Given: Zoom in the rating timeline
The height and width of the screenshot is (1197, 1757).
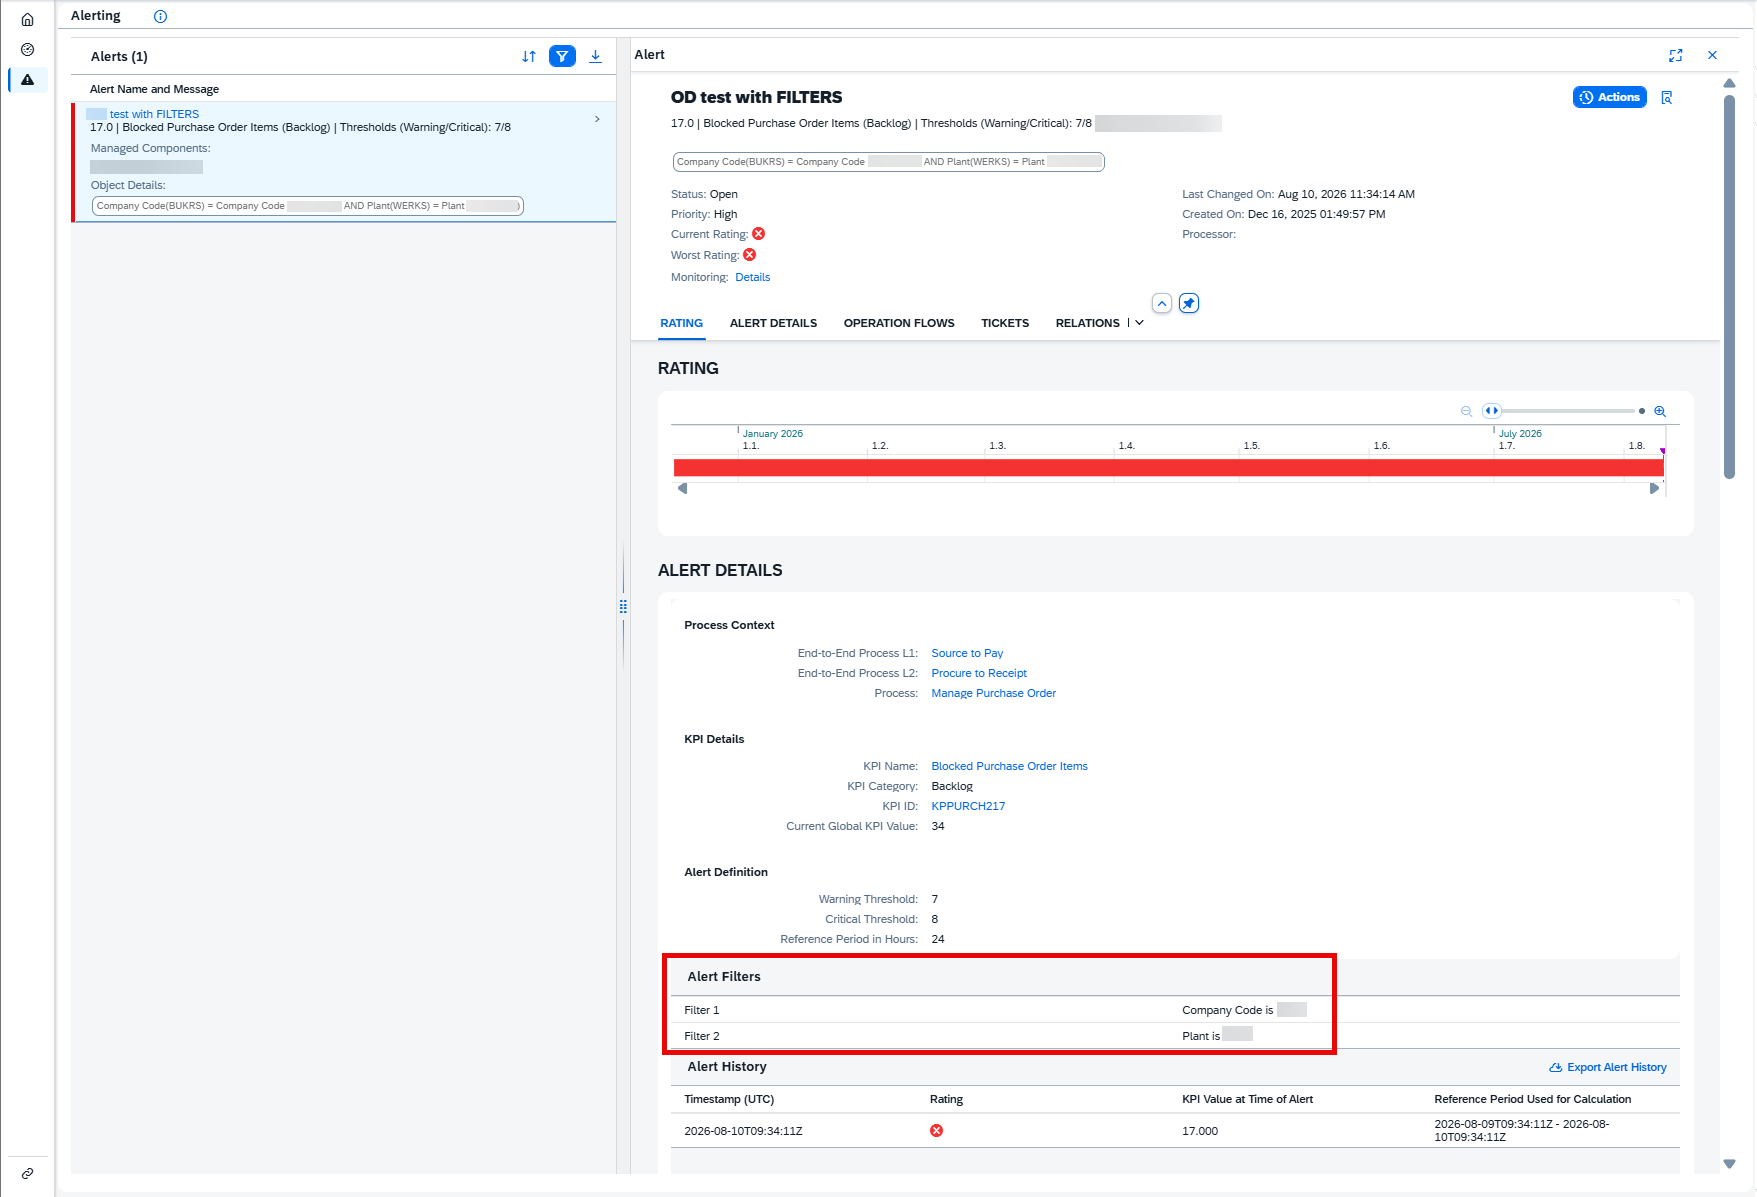Looking at the screenshot, I should coord(1660,411).
